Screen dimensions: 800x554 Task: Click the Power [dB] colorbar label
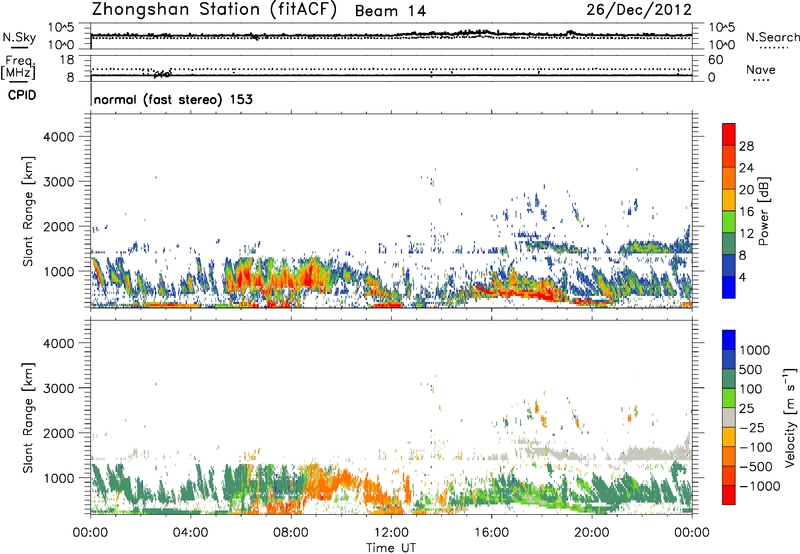point(763,211)
